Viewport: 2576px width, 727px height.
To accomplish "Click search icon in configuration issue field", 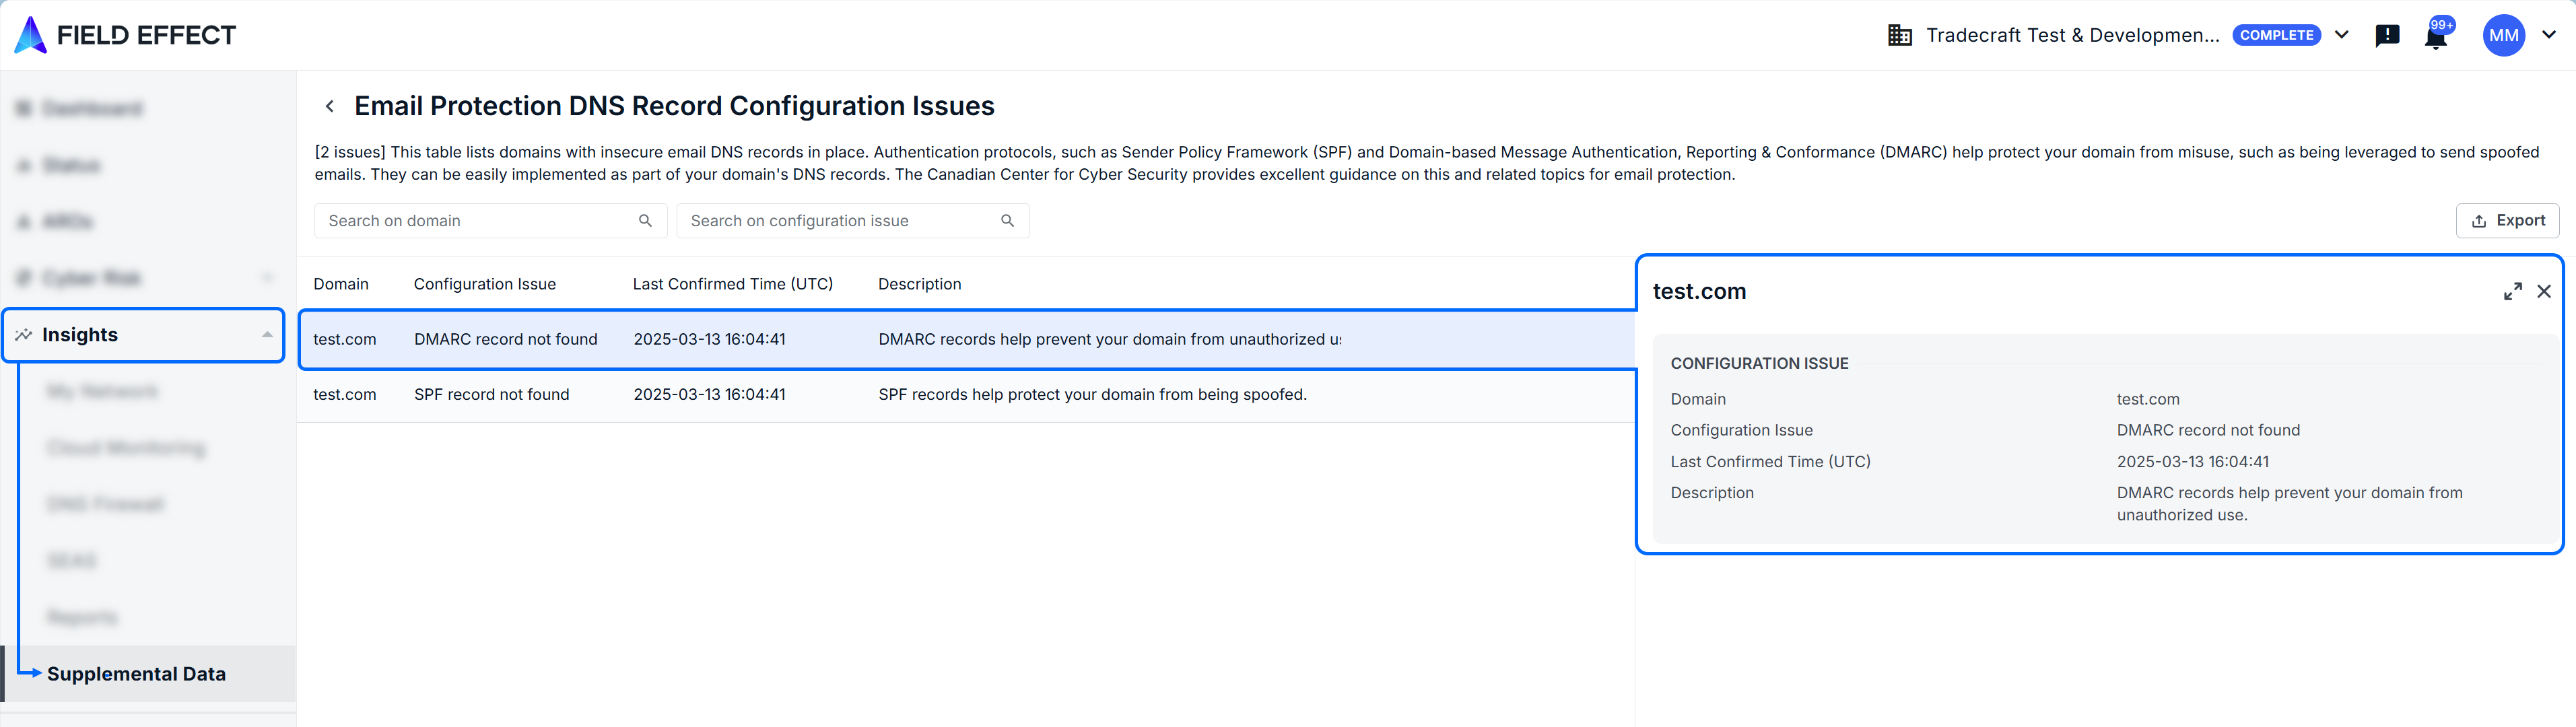I will tap(1007, 221).
